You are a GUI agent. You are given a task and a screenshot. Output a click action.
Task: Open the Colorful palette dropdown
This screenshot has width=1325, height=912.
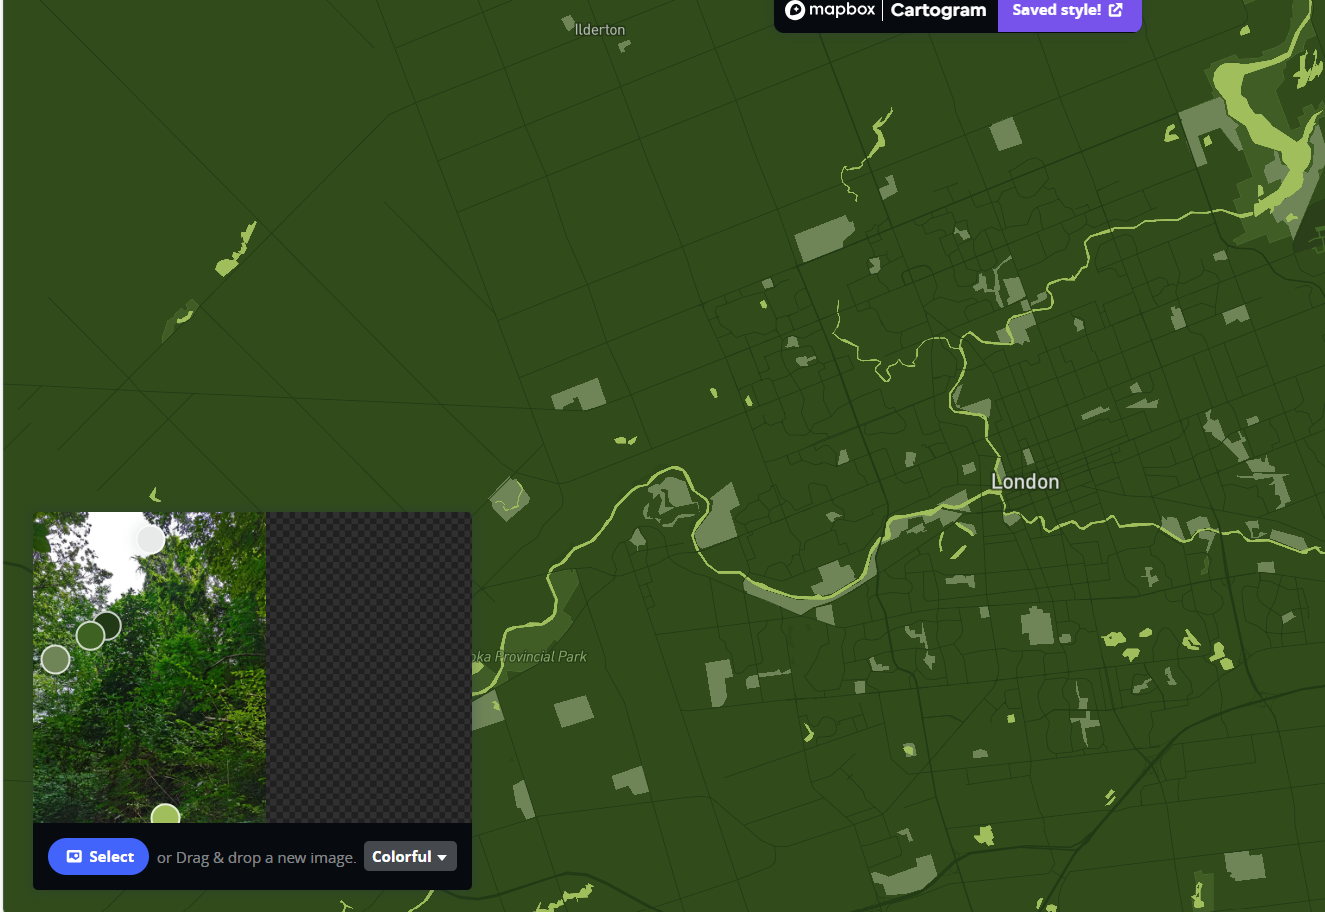(410, 856)
